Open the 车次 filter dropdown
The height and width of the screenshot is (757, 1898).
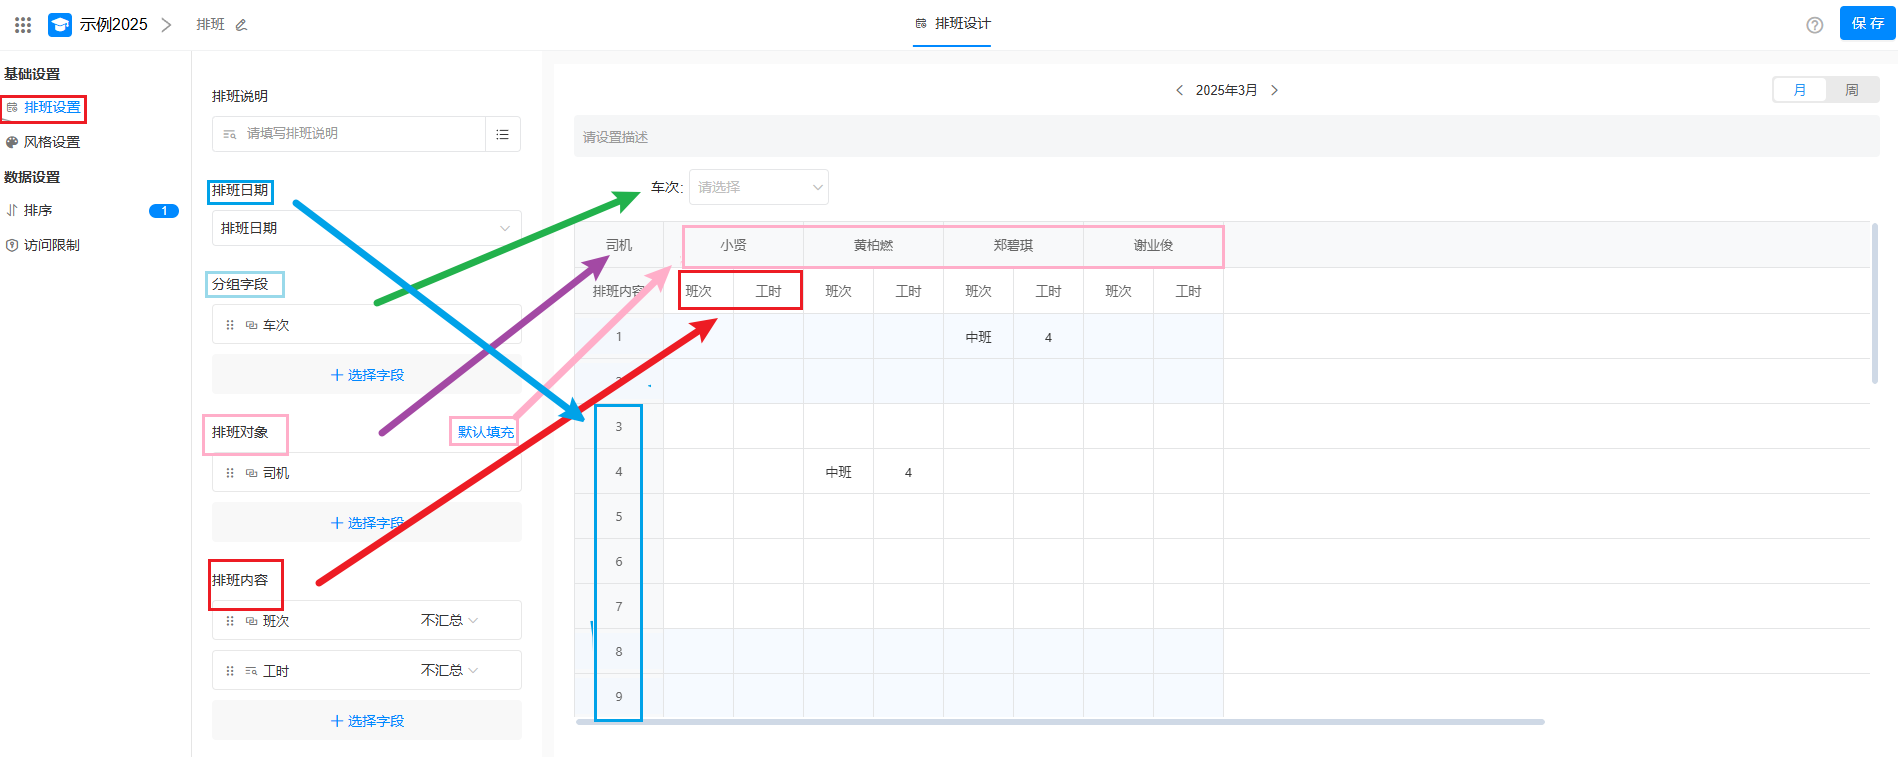pyautogui.click(x=758, y=187)
